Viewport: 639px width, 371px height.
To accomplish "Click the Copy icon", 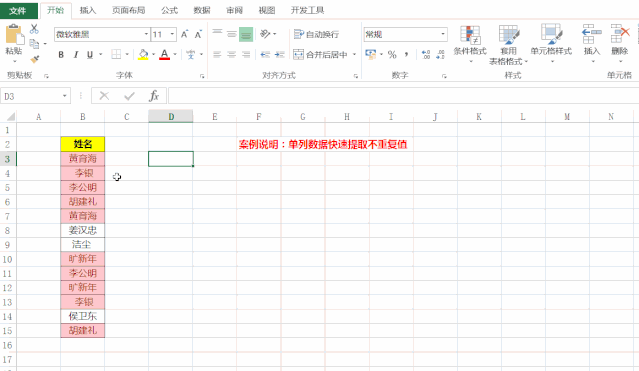I will tap(34, 44).
